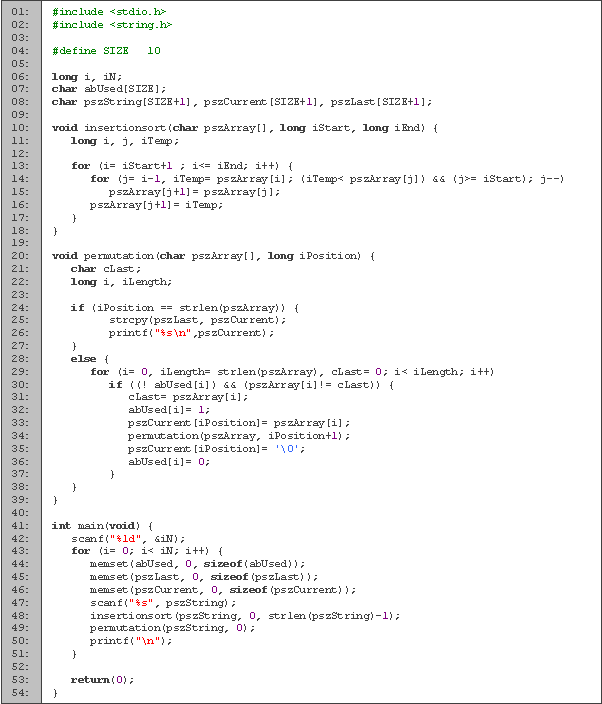Click 'cLast= pszArray[i];' statement
602x704 pixels.
pos(188,397)
